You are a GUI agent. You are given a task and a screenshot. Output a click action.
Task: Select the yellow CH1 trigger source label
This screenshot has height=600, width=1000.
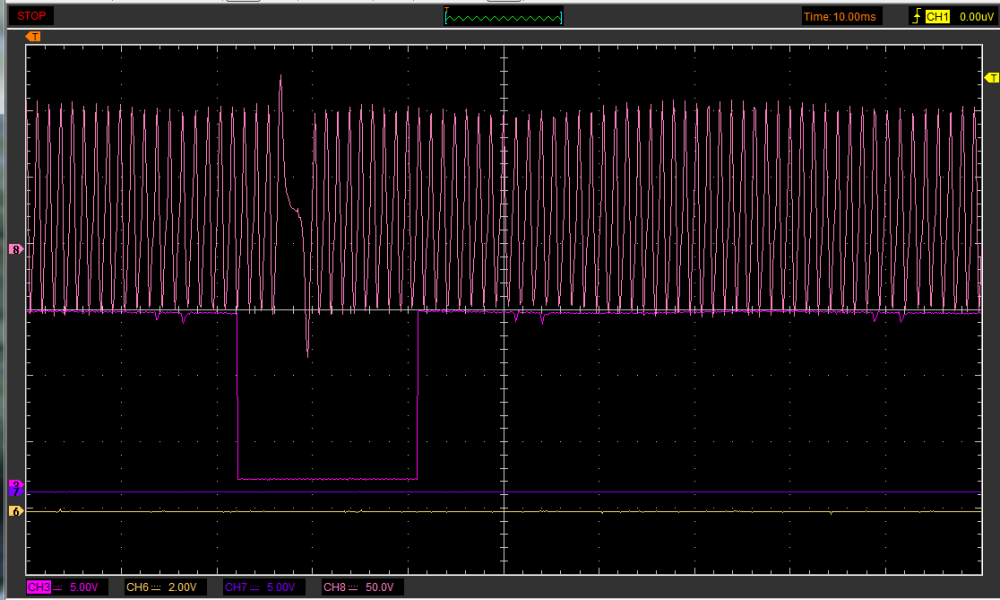tap(937, 16)
